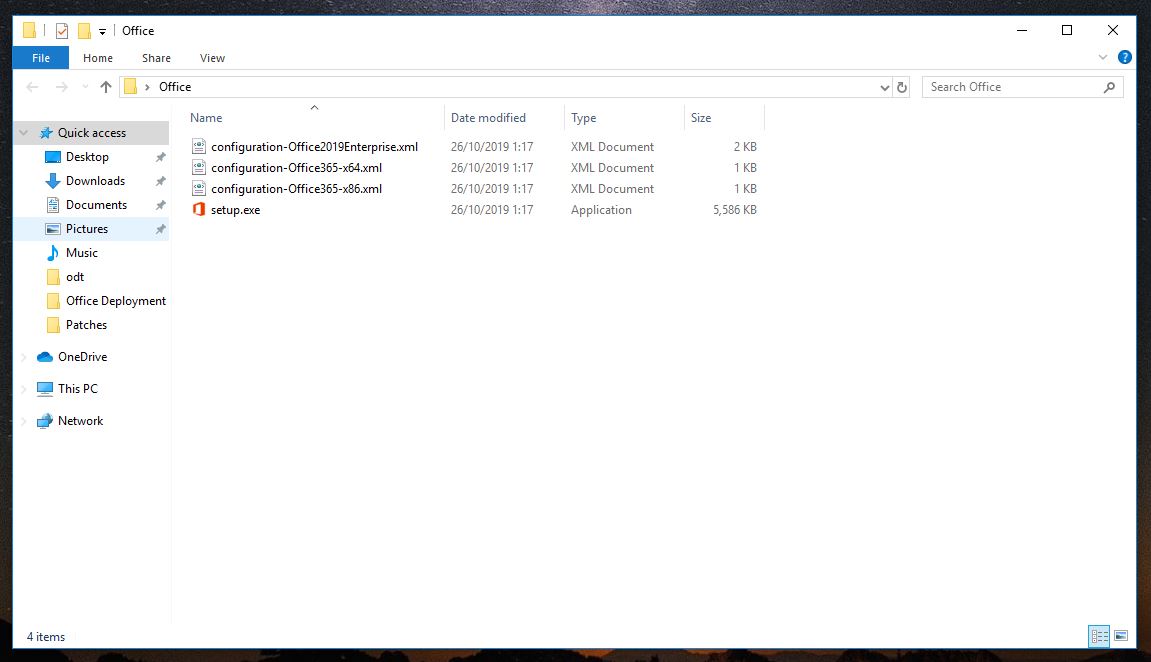The image size is (1151, 662).
Task: Click the Properties quick access toolbar icon
Action: (x=62, y=31)
